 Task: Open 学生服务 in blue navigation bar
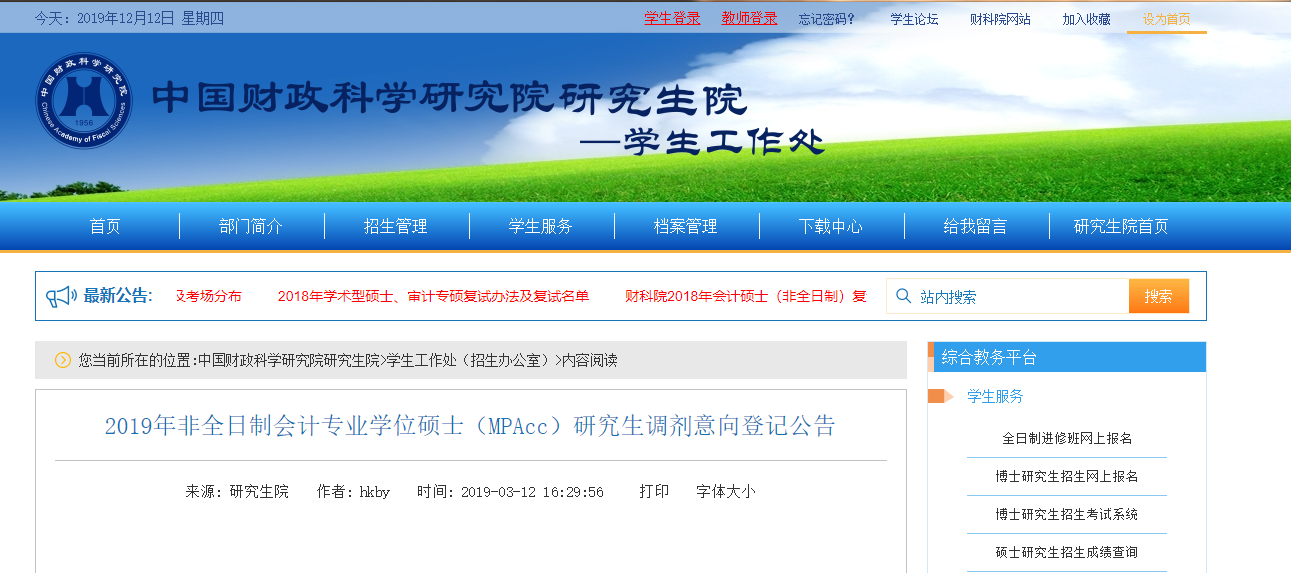[541, 227]
